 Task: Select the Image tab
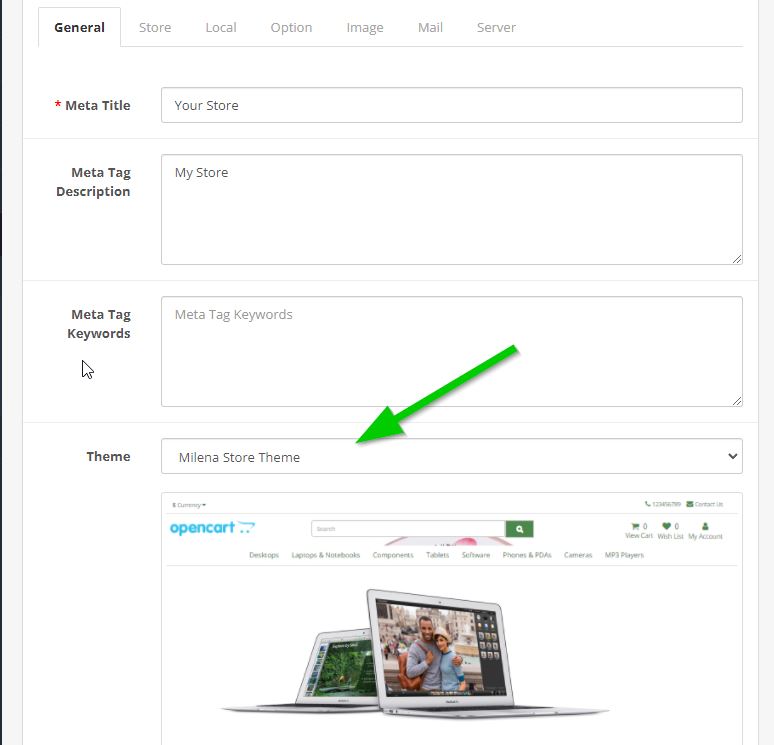point(365,27)
